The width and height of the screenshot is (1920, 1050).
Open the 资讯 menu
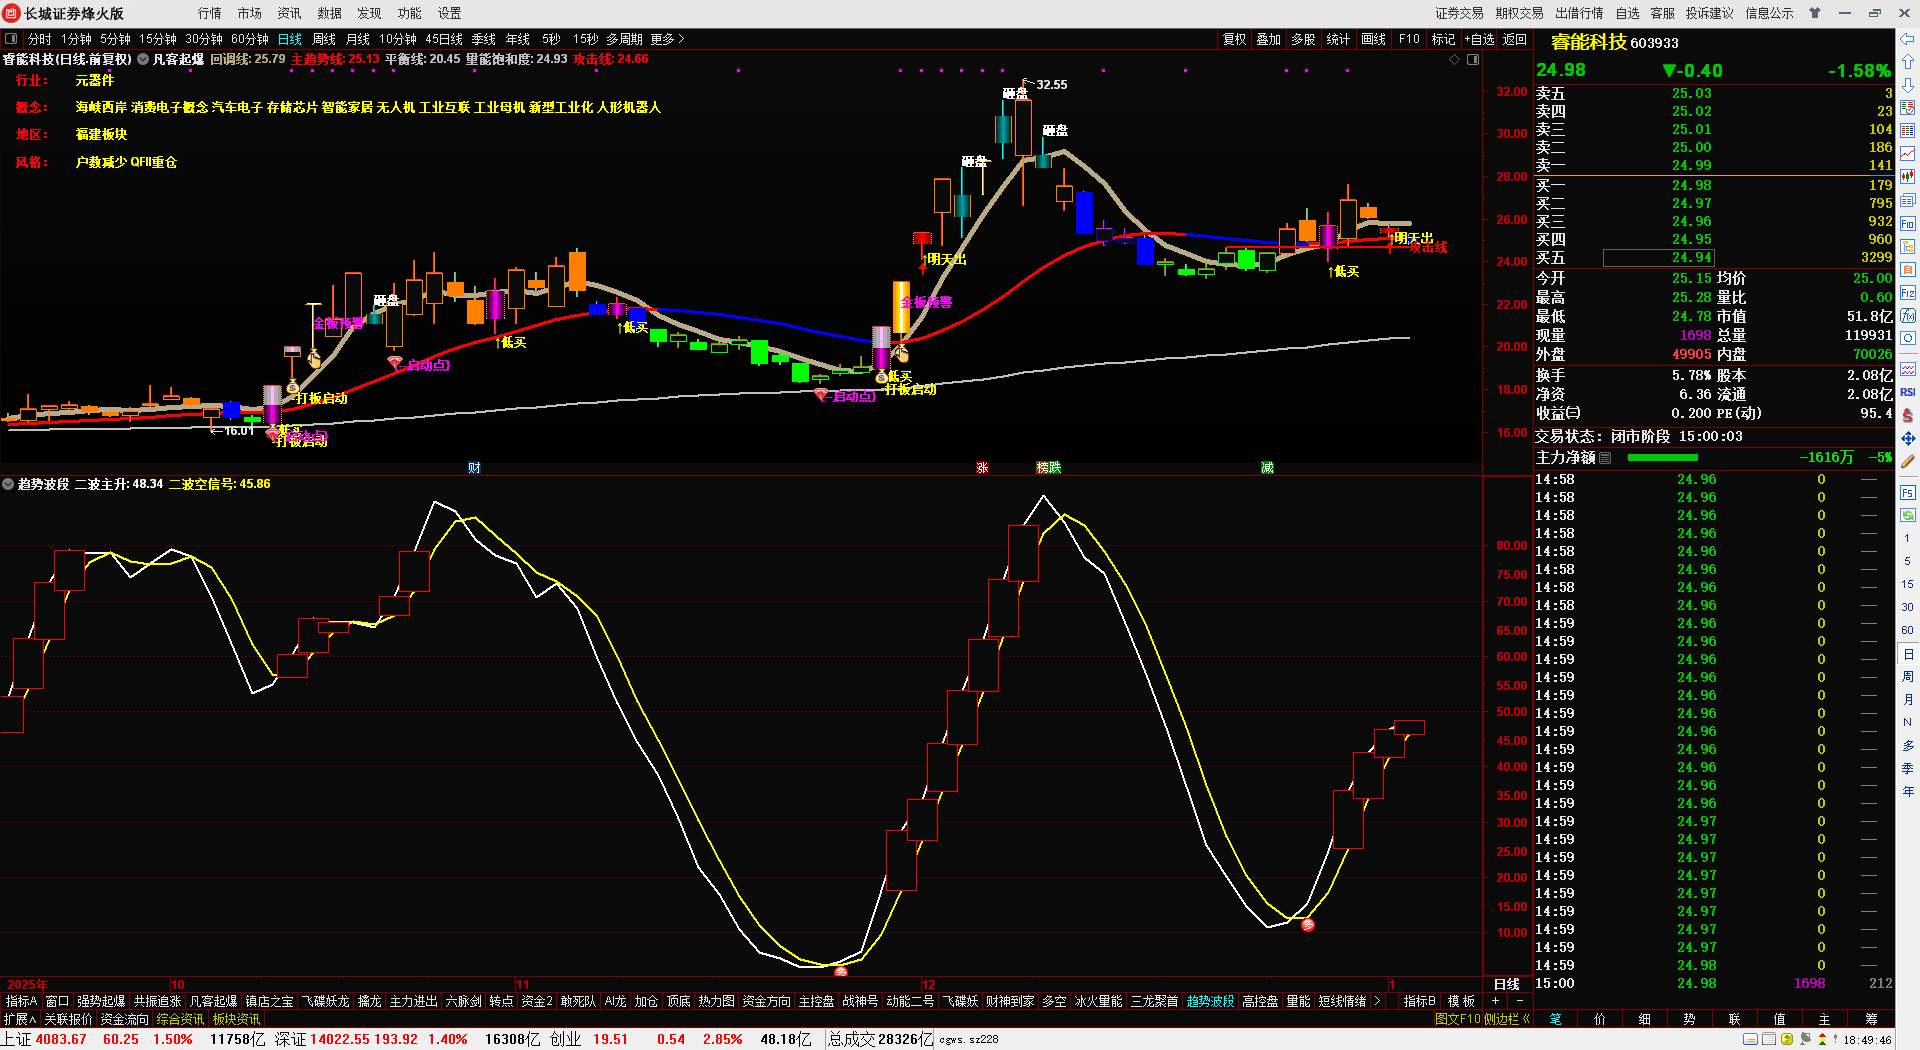tap(289, 13)
